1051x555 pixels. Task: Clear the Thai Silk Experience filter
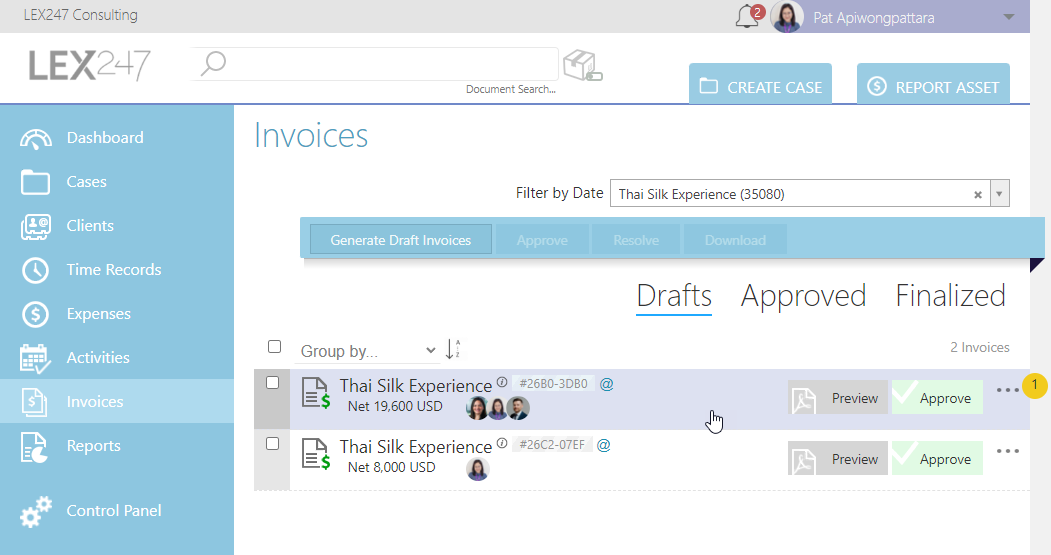[978, 194]
